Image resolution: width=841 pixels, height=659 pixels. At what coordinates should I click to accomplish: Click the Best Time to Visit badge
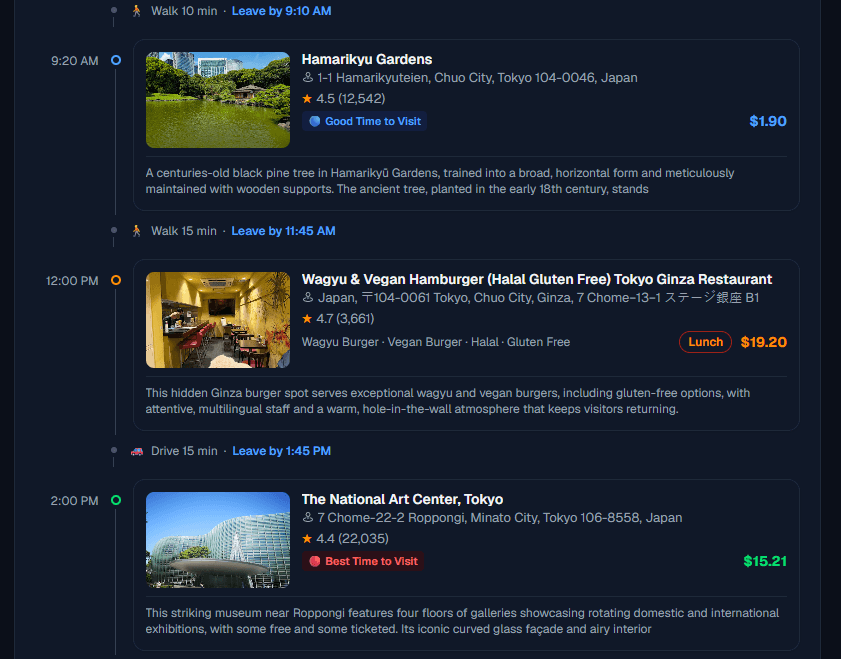(x=363, y=561)
